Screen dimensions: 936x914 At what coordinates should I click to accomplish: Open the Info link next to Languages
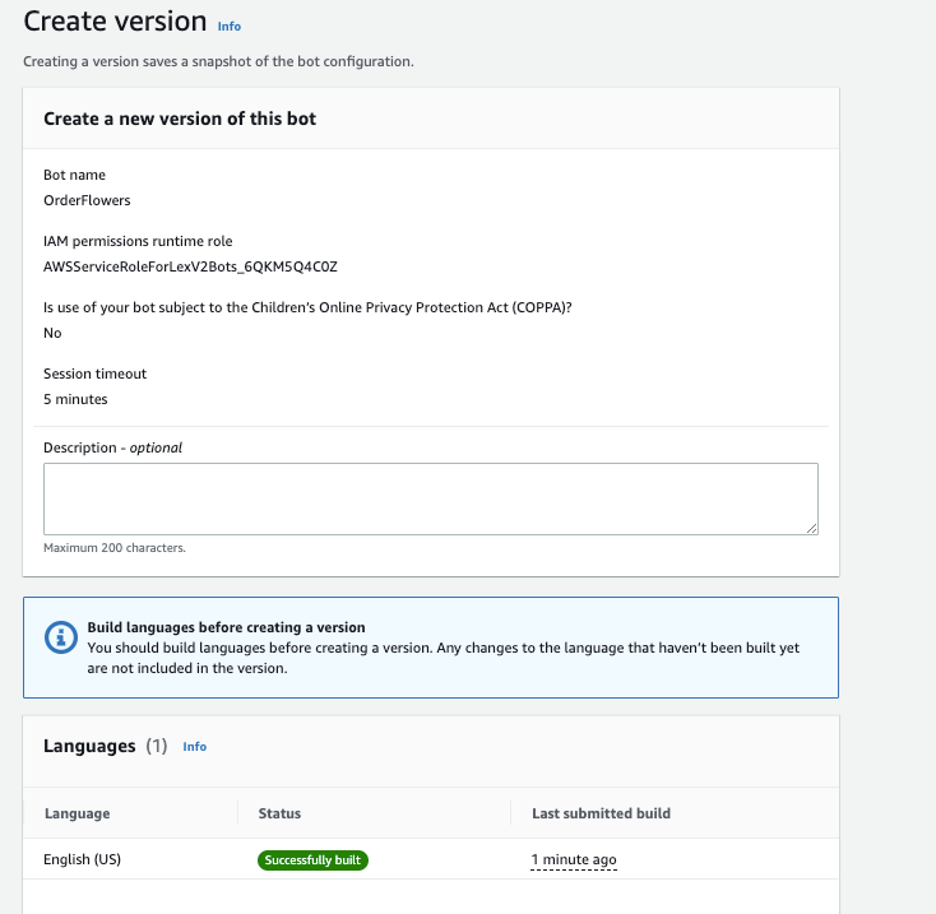coord(195,746)
